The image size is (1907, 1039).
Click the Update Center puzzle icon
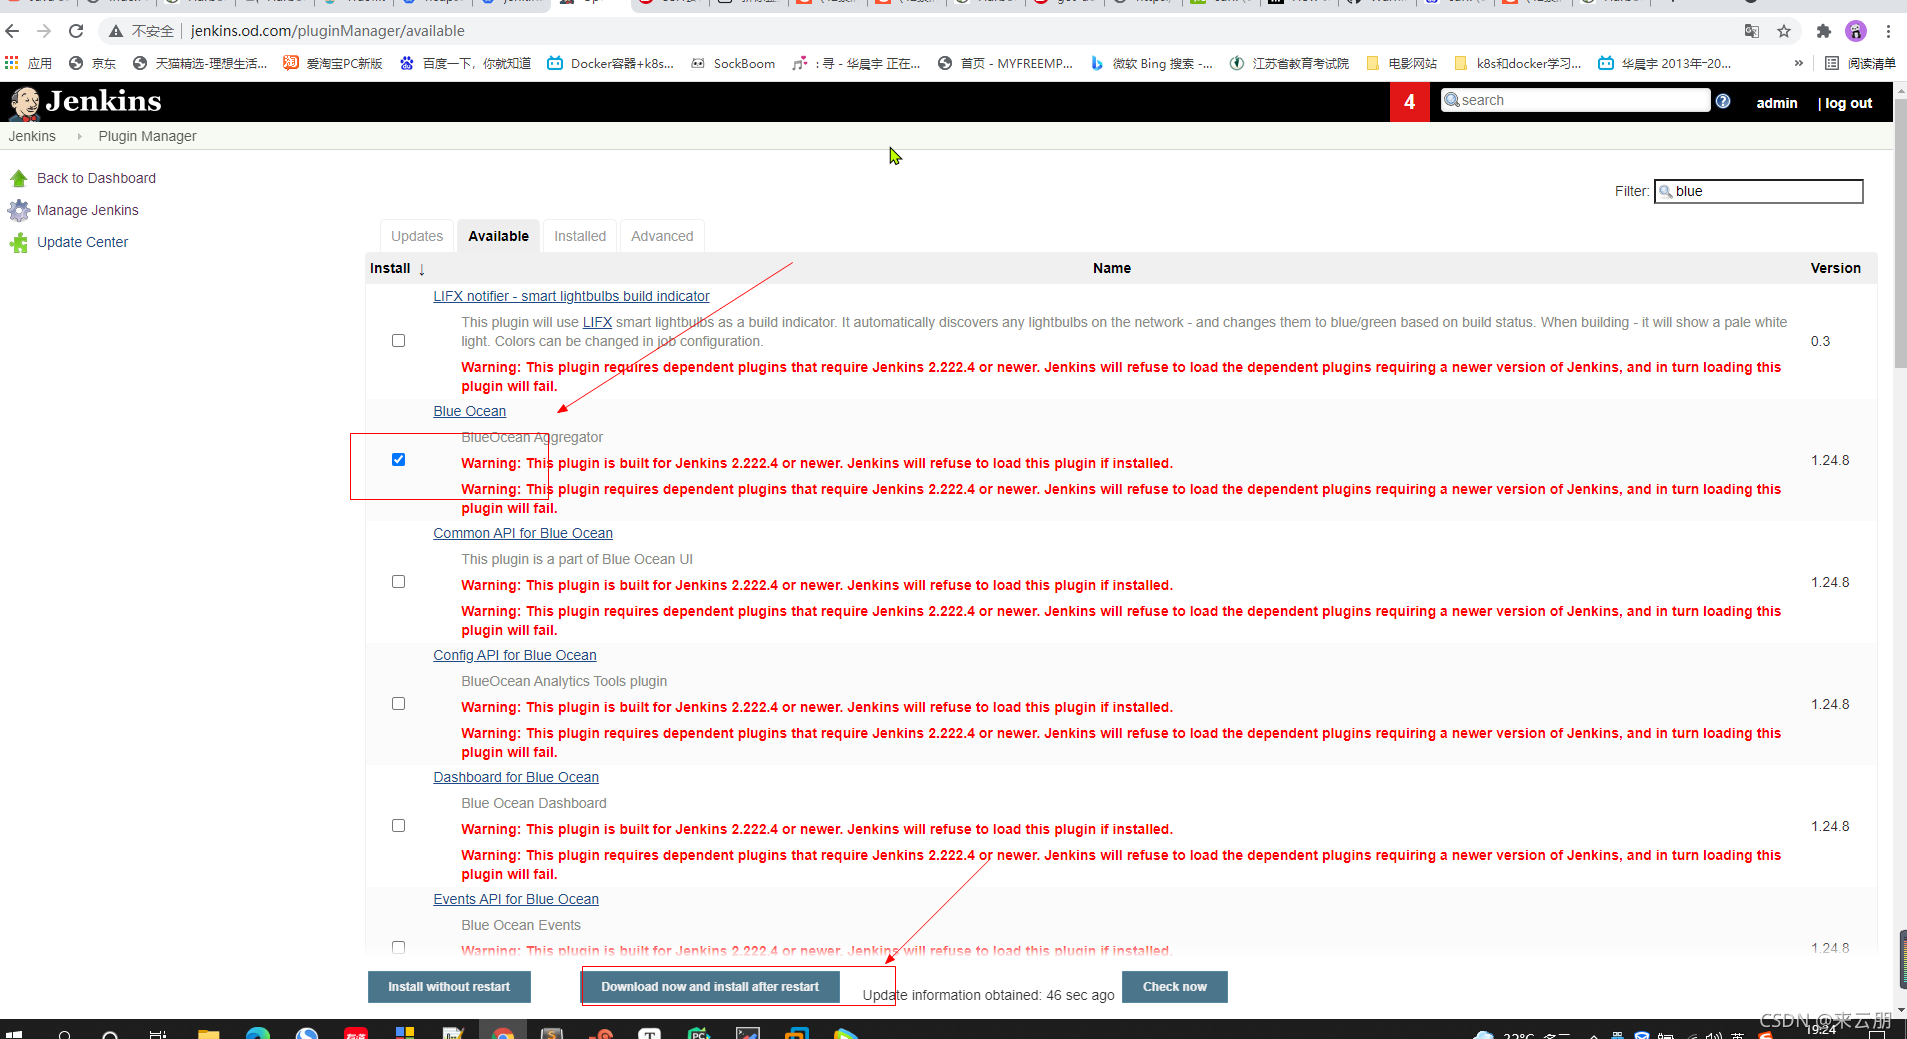pos(18,242)
